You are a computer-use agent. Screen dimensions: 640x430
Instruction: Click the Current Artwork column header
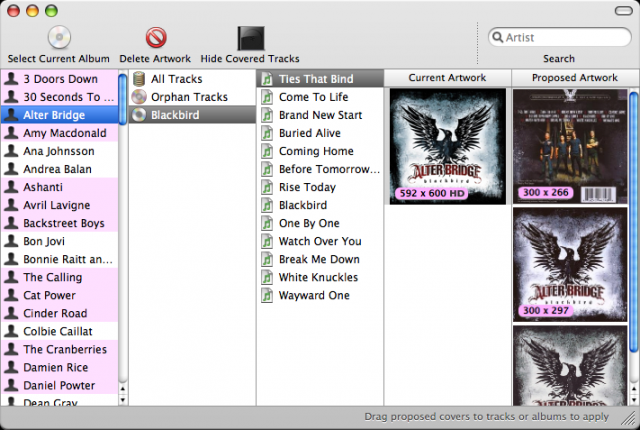(447, 78)
